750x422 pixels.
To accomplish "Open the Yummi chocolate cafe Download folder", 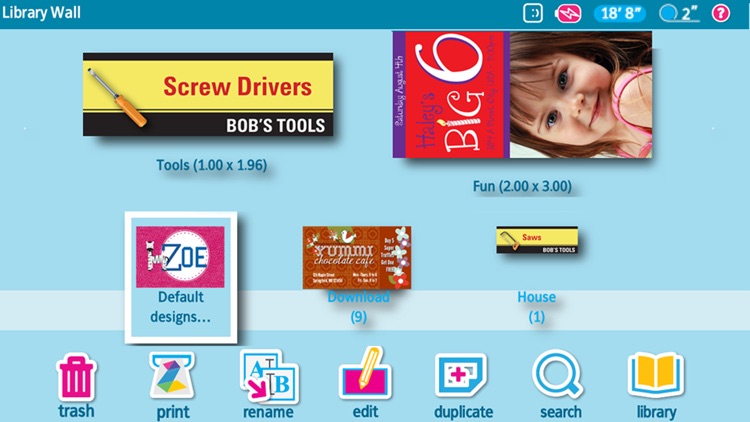I will [357, 257].
